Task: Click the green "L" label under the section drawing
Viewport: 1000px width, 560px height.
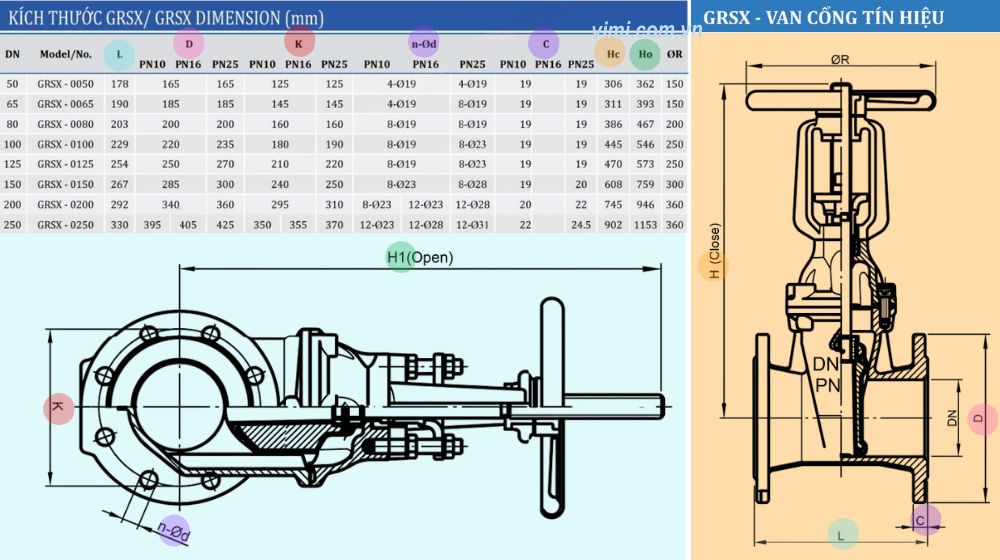Action: [841, 536]
